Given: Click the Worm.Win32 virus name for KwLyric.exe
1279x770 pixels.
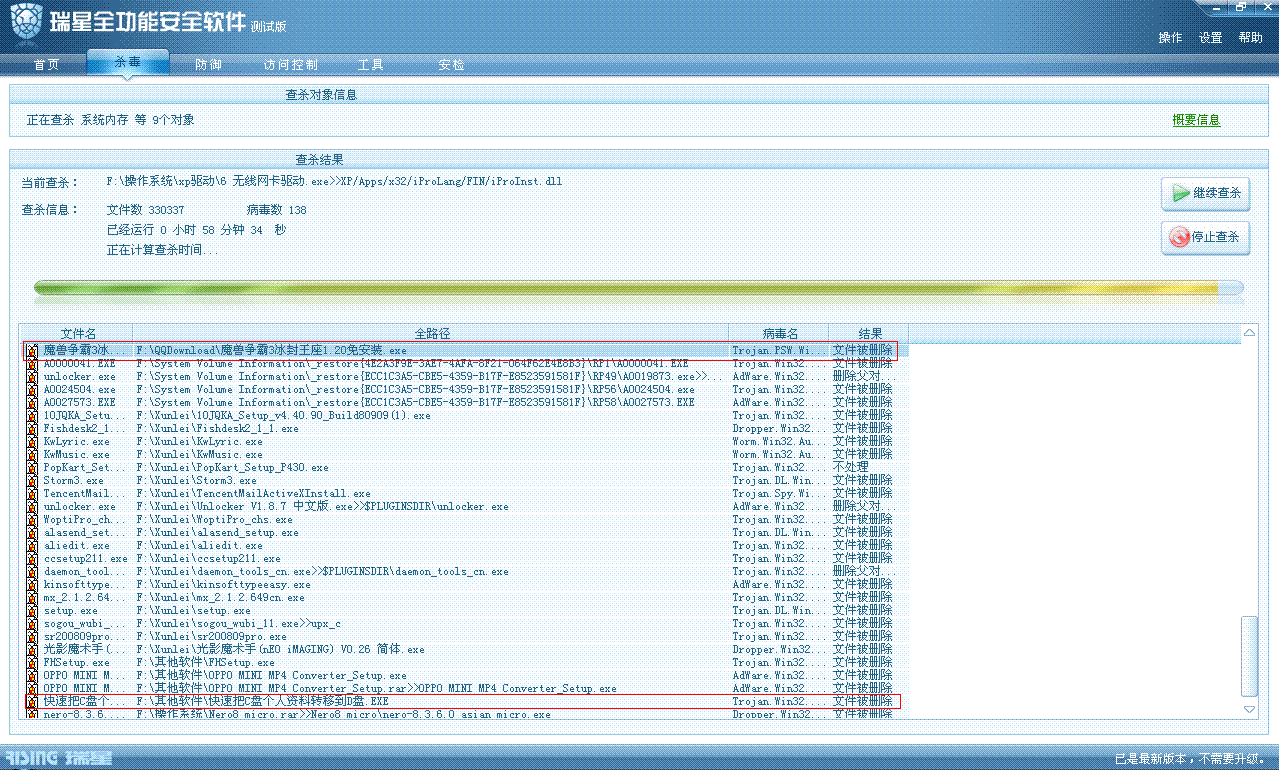Looking at the screenshot, I should [x=778, y=442].
